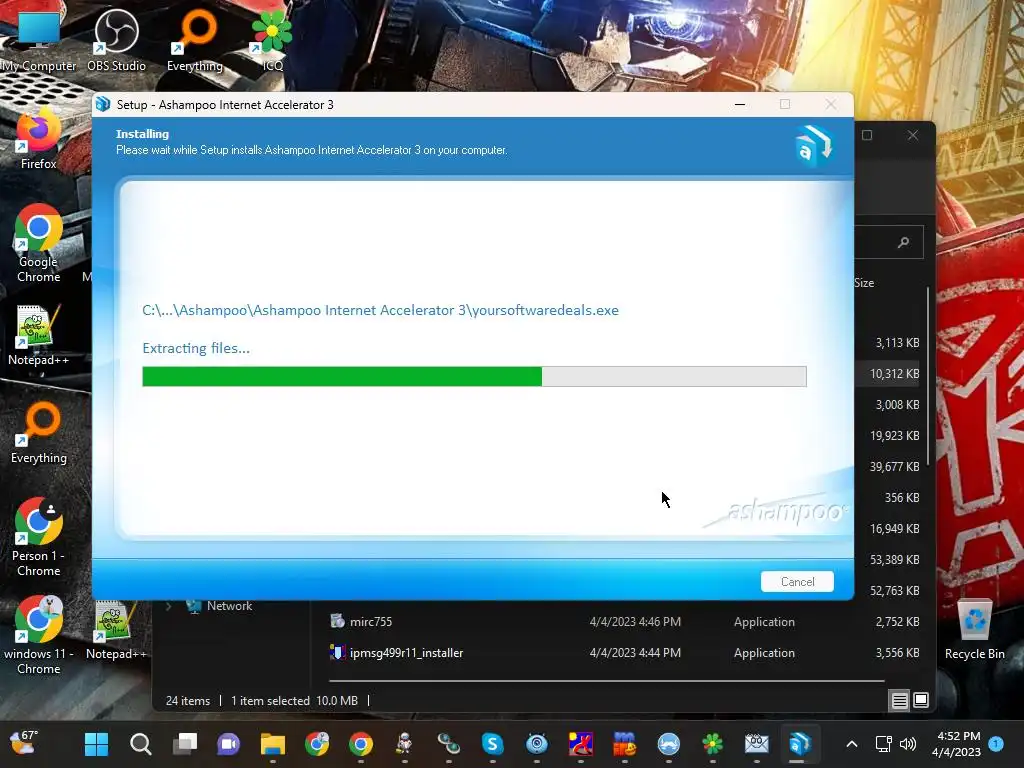Switch Explorer to details view
This screenshot has width=1024, height=768.
[899, 701]
